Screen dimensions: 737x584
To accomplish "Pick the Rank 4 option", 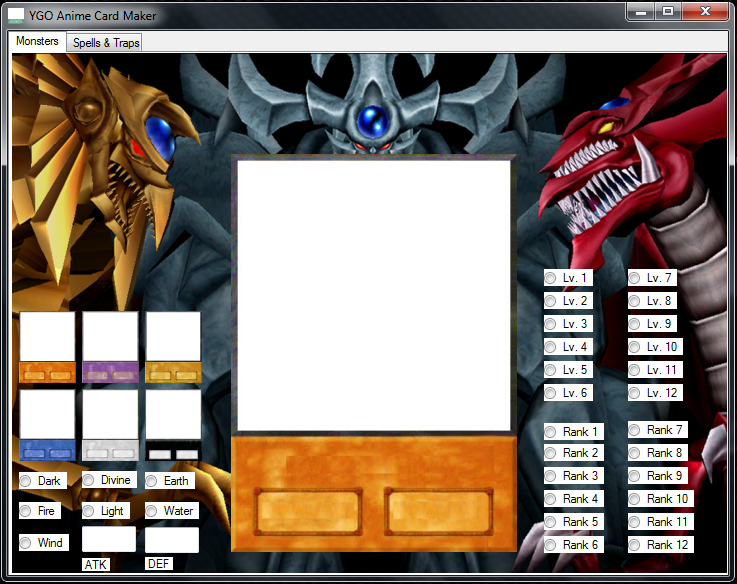I will [574, 498].
